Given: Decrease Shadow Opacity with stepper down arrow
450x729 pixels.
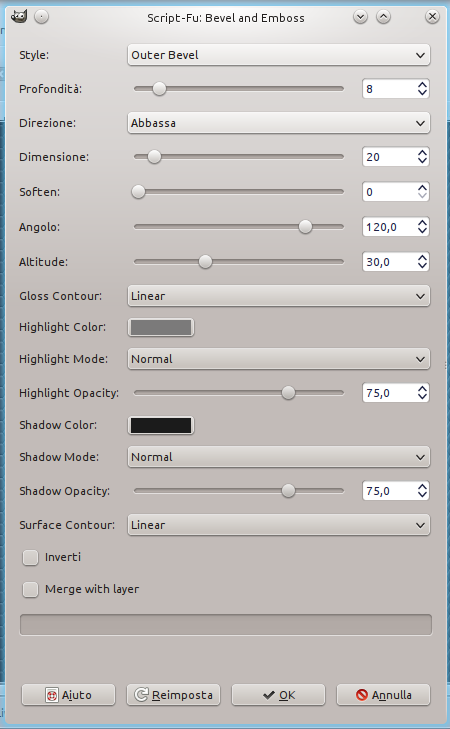Looking at the screenshot, I should (x=422, y=495).
